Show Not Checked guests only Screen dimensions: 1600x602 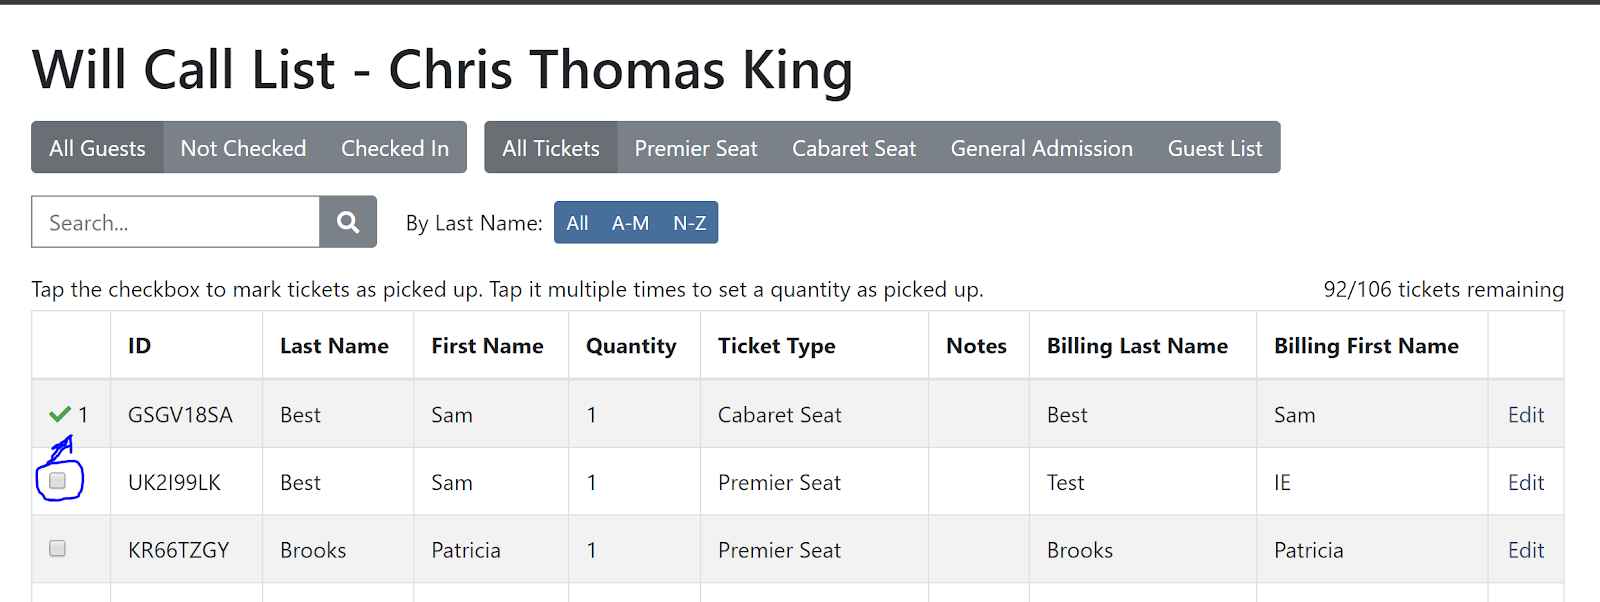pyautogui.click(x=243, y=148)
